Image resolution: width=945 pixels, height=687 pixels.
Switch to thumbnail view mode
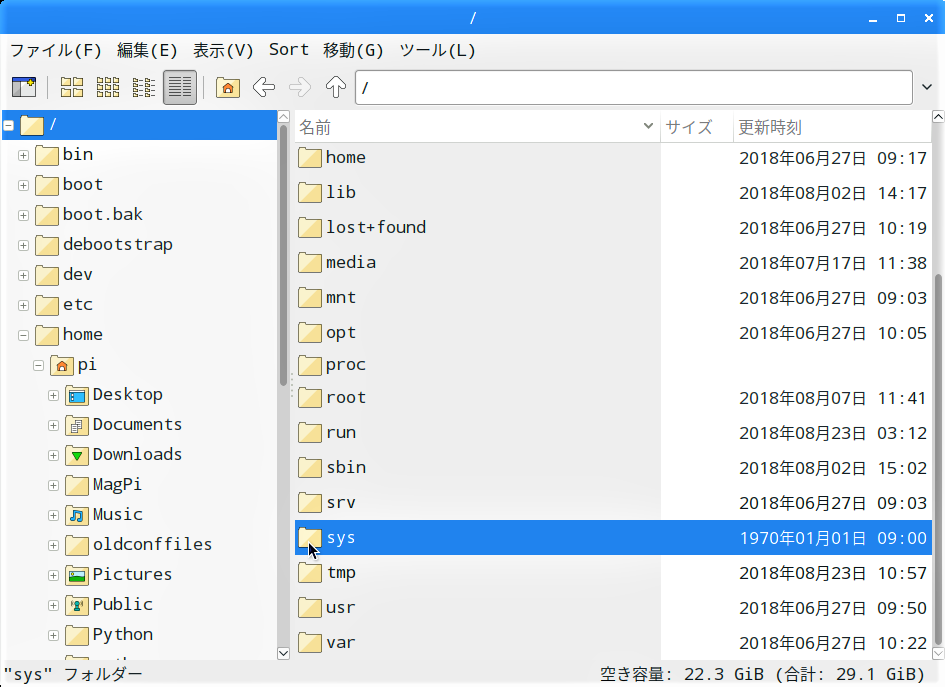[x=108, y=87]
